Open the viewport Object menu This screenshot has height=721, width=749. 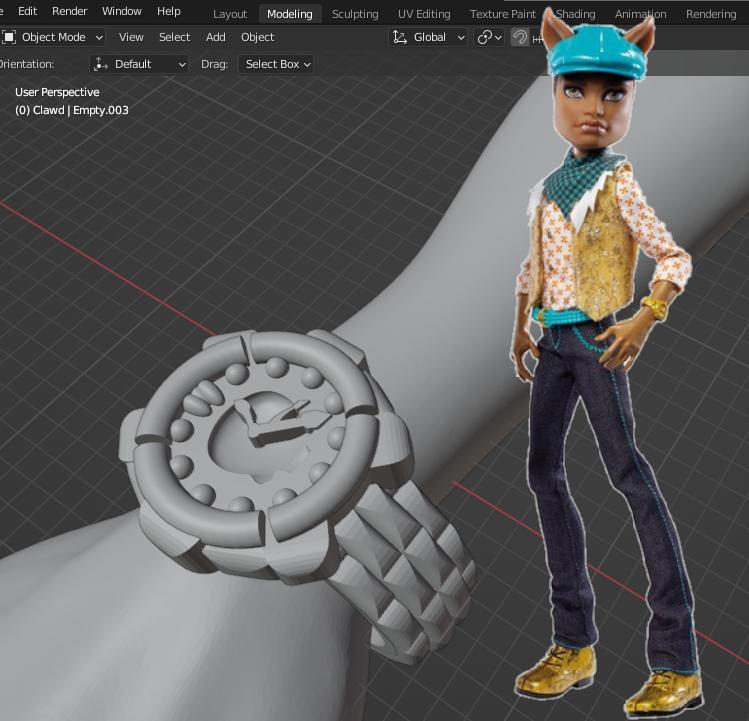(257, 37)
